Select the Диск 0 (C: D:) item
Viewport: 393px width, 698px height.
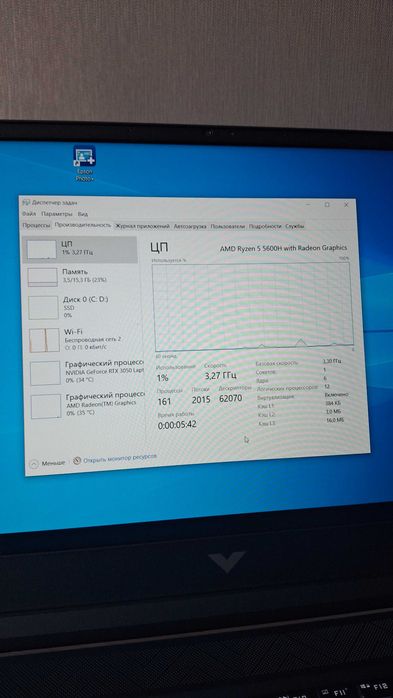coord(82,307)
